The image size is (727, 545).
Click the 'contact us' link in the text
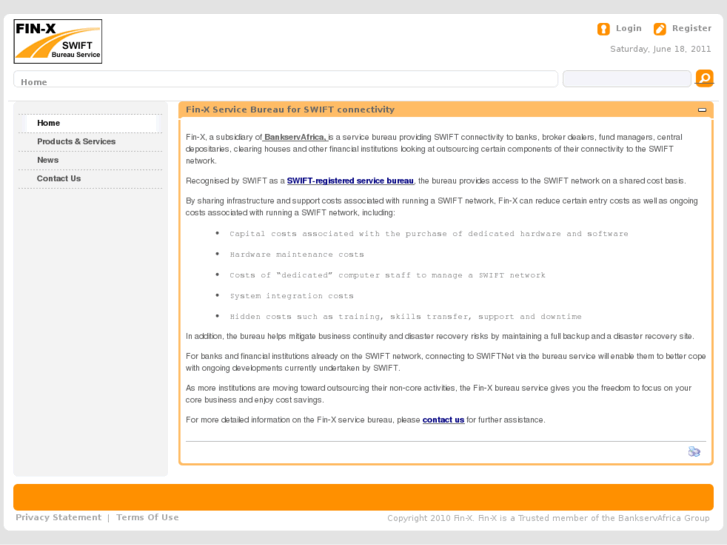[x=443, y=420]
